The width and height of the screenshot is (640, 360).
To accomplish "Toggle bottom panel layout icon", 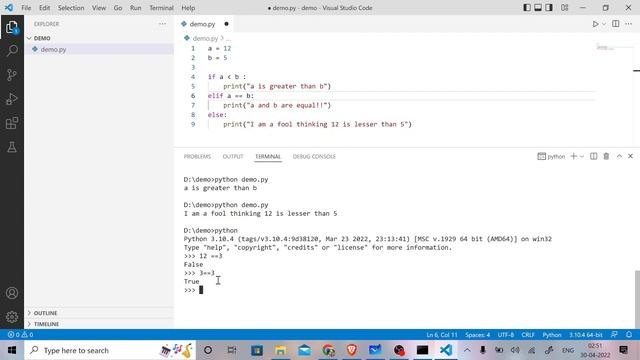I will (538, 8).
